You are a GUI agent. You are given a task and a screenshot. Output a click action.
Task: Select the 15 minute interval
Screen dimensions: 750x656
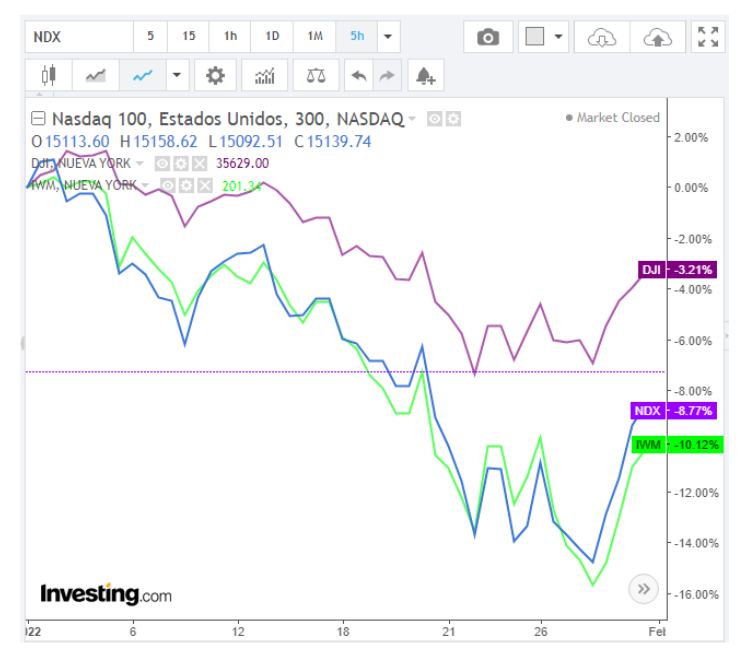point(188,37)
